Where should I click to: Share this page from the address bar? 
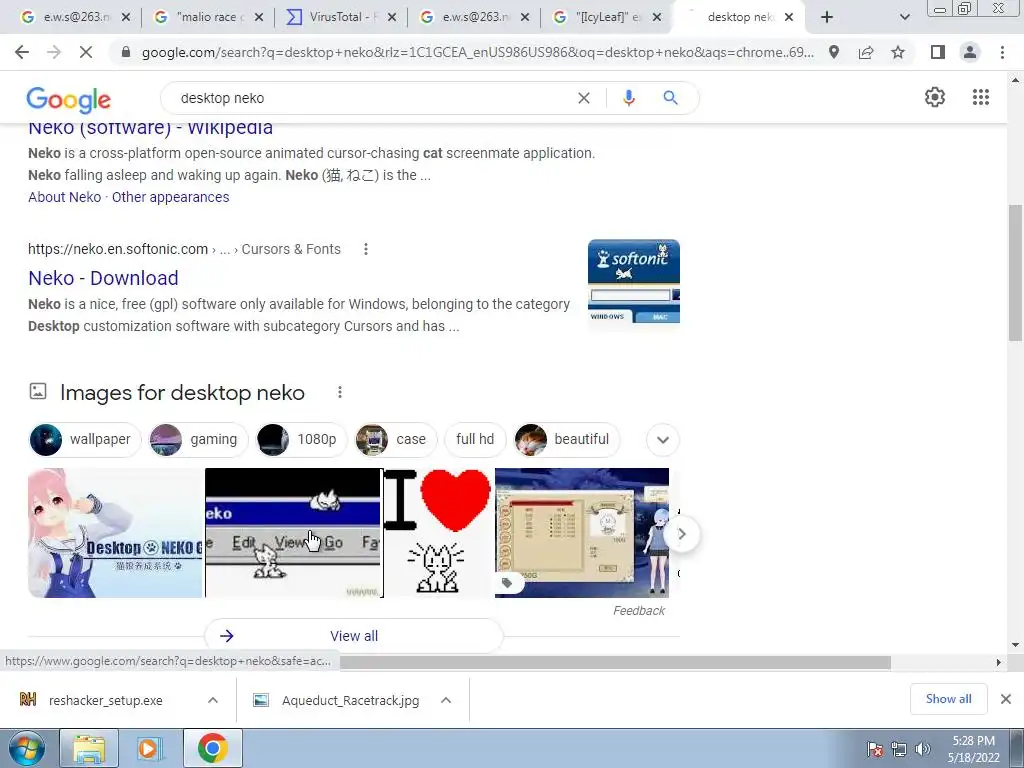866,52
